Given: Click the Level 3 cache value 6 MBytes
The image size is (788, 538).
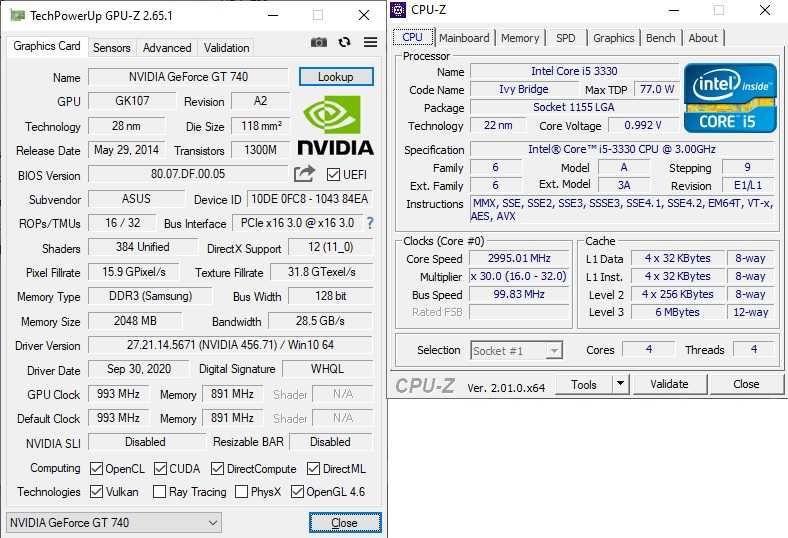Looking at the screenshot, I should coord(677,312).
